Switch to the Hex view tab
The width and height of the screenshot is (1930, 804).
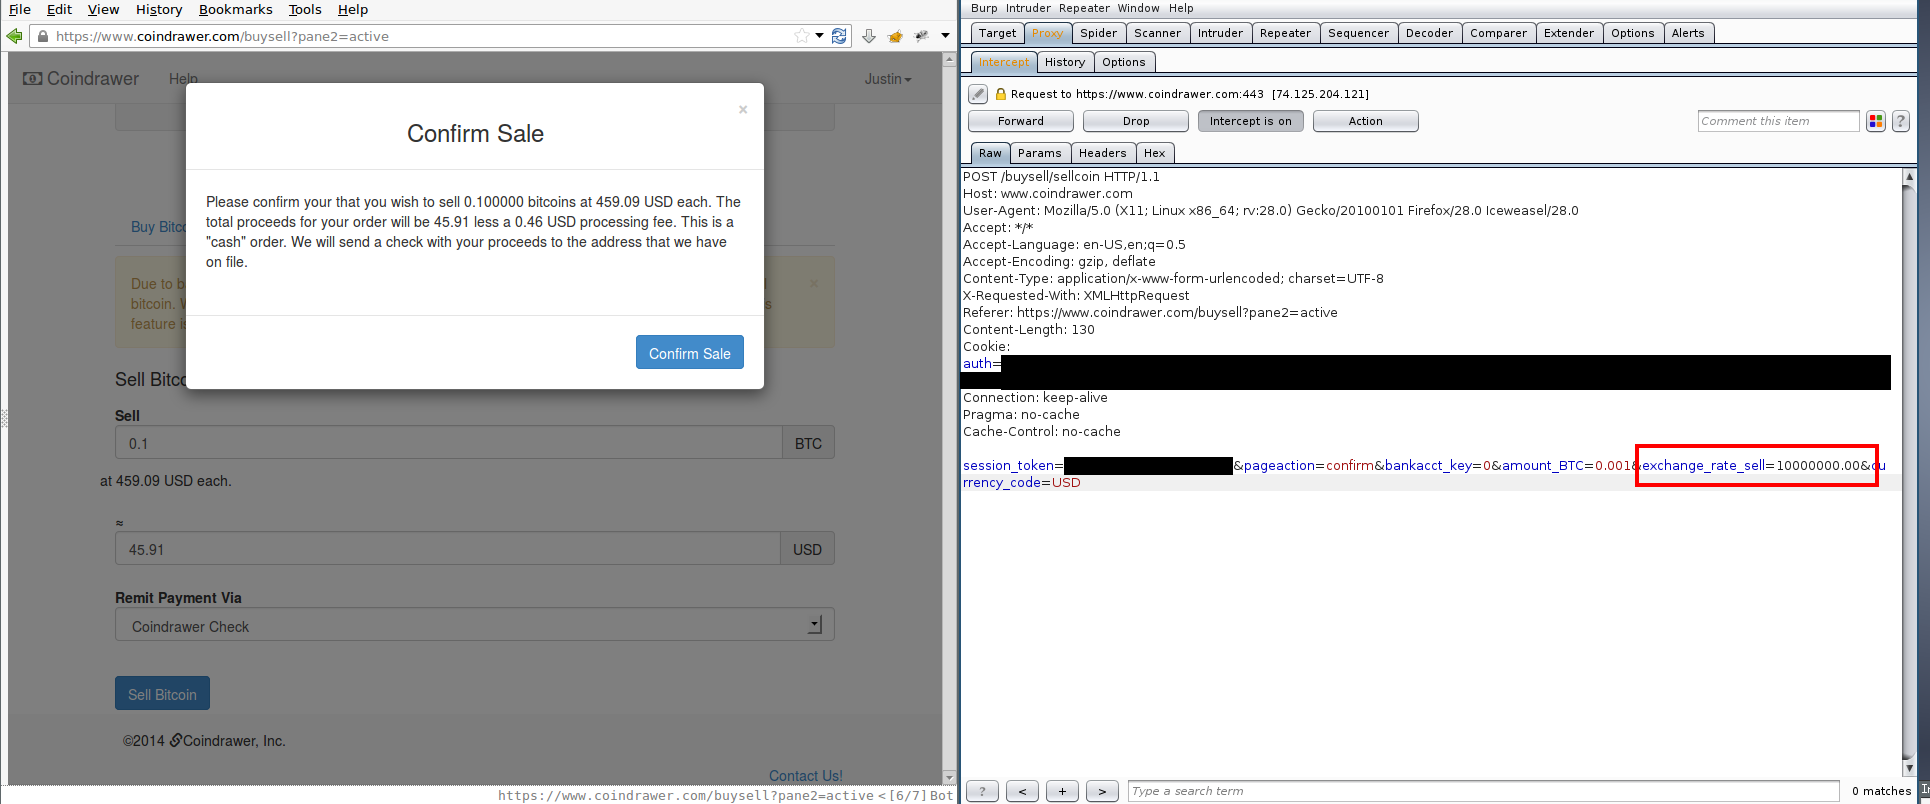[x=1154, y=153]
